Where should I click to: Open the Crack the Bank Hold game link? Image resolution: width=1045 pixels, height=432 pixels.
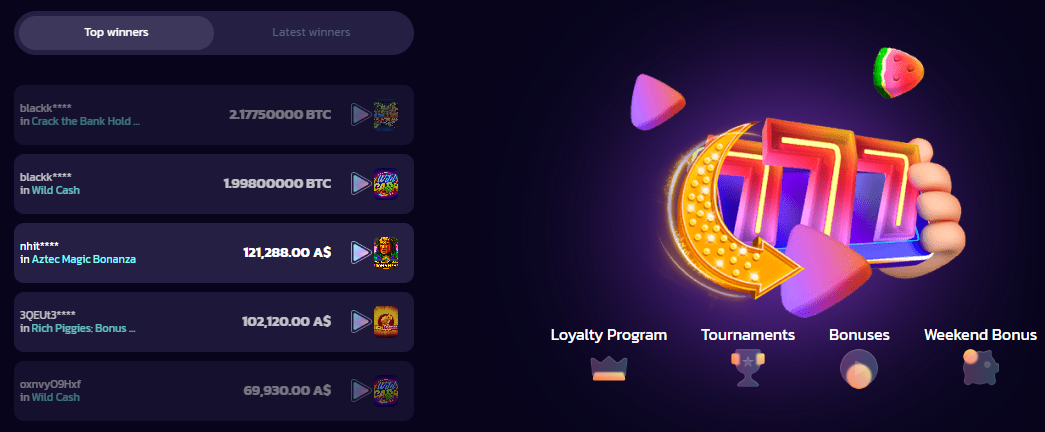pos(86,121)
